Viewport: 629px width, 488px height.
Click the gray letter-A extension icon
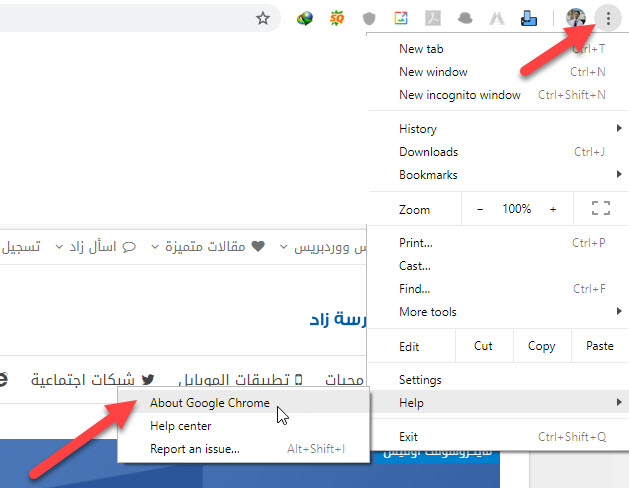pos(497,18)
